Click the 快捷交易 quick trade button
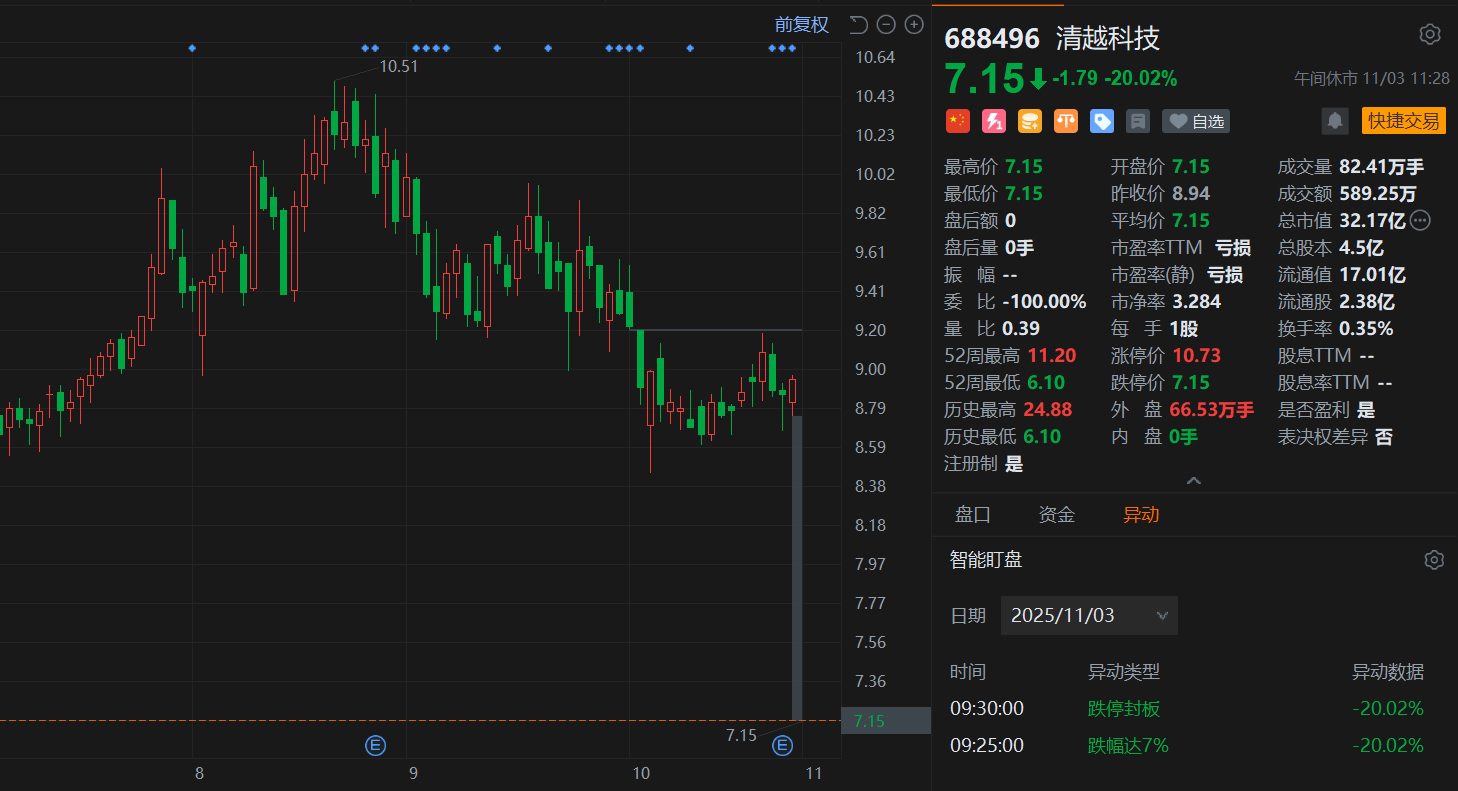This screenshot has width=1458, height=791. pos(1404,121)
